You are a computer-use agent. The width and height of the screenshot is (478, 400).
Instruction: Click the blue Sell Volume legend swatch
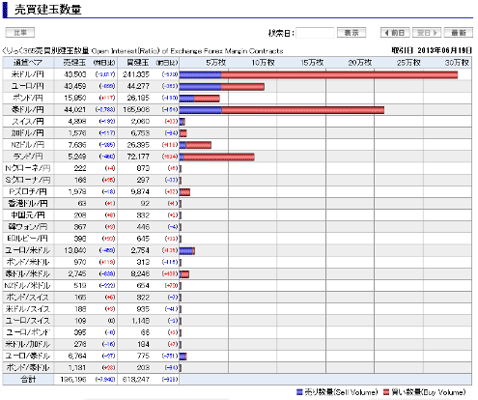click(x=299, y=392)
